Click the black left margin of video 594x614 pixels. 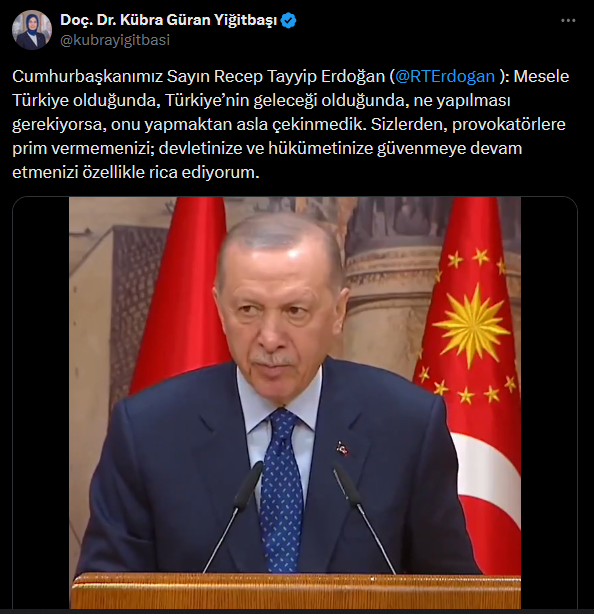(x=41, y=403)
